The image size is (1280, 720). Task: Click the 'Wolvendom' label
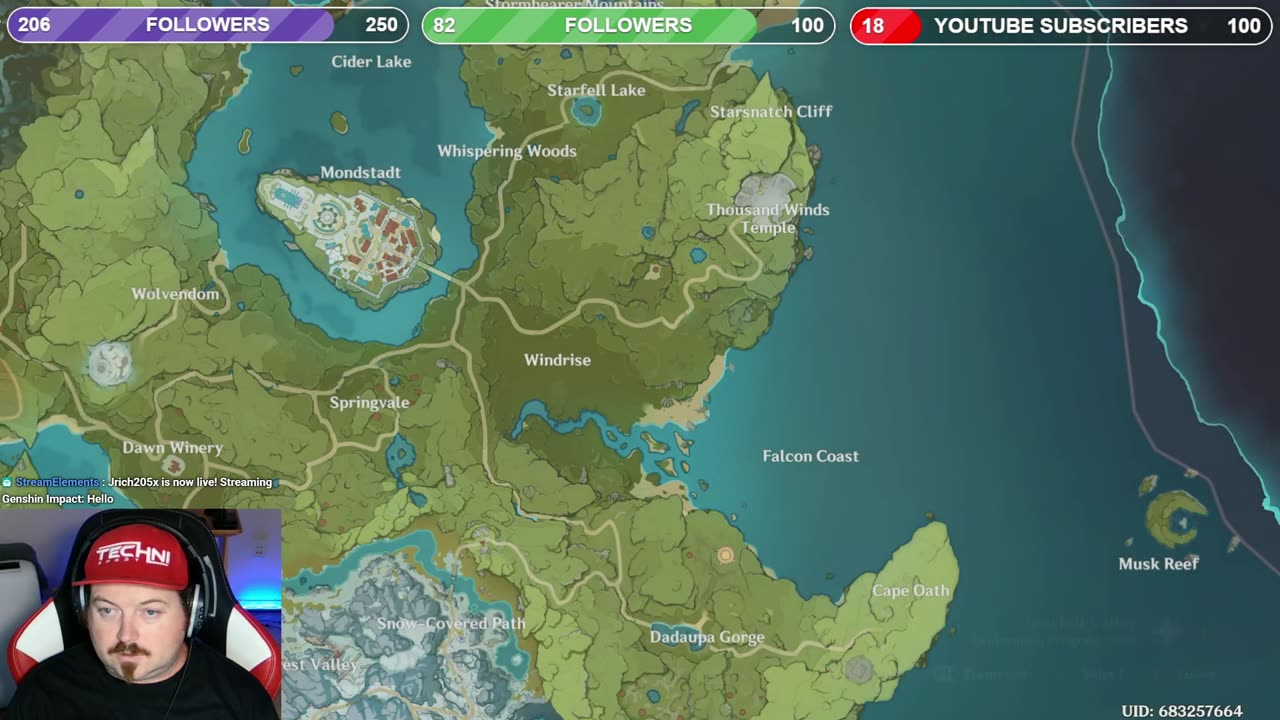pyautogui.click(x=175, y=294)
